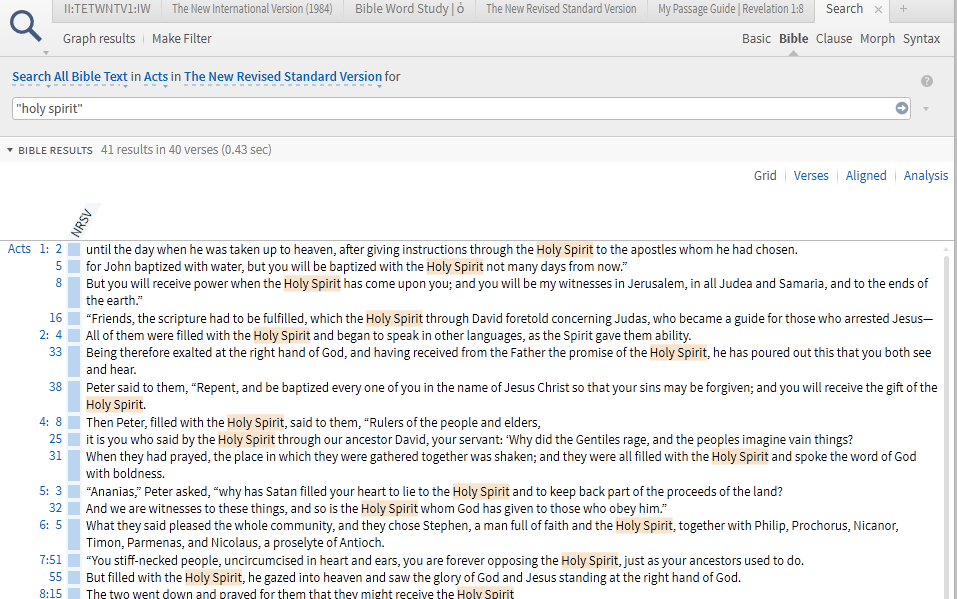Click highlighted 'Holy Spirit' in Acts 1:2 text
The image size is (957, 599).
coord(565,249)
